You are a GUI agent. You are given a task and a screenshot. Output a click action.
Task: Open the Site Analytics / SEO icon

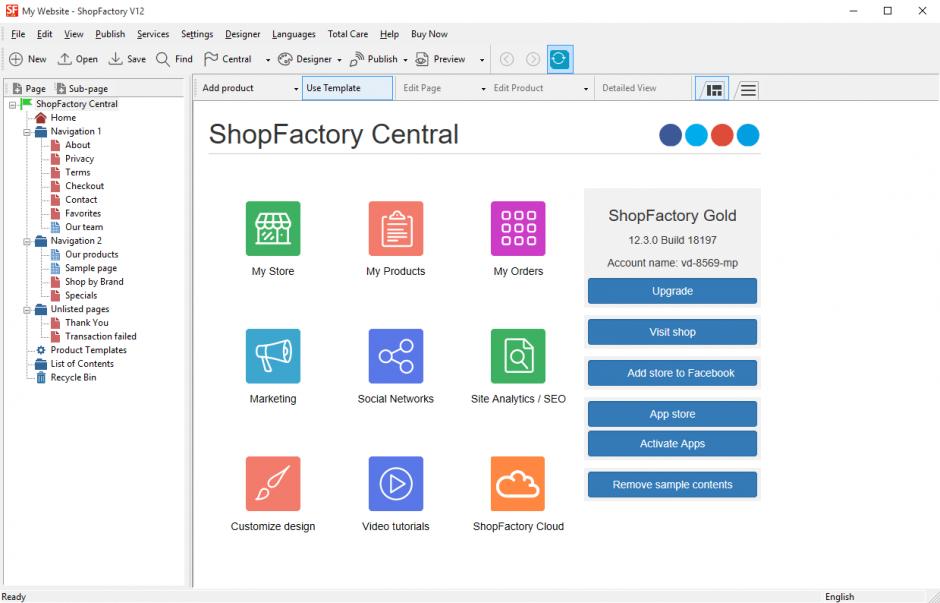(x=518, y=356)
